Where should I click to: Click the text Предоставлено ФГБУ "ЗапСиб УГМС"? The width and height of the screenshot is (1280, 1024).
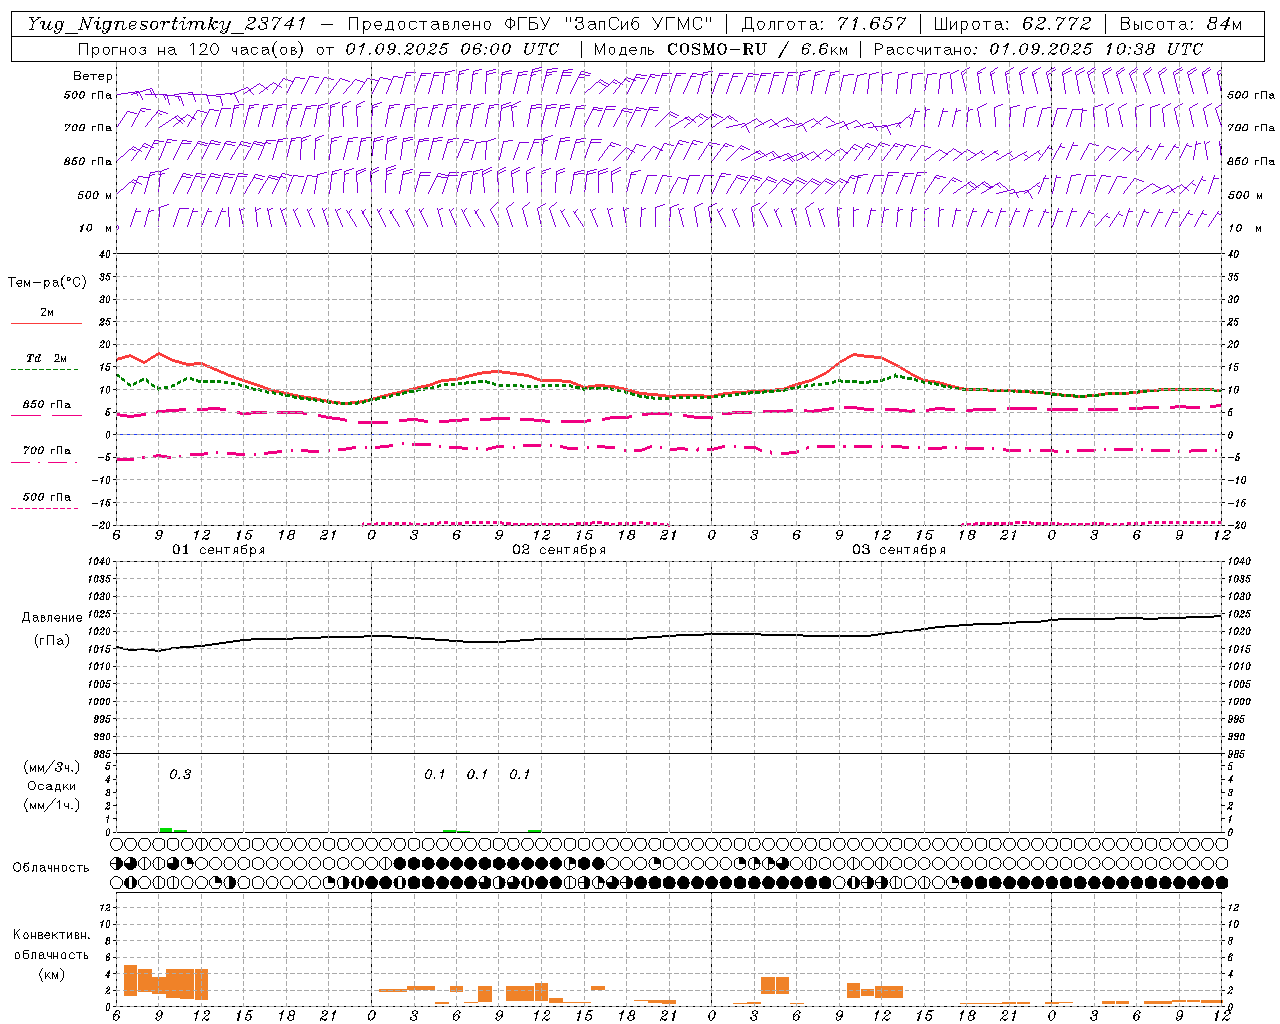(x=529, y=24)
